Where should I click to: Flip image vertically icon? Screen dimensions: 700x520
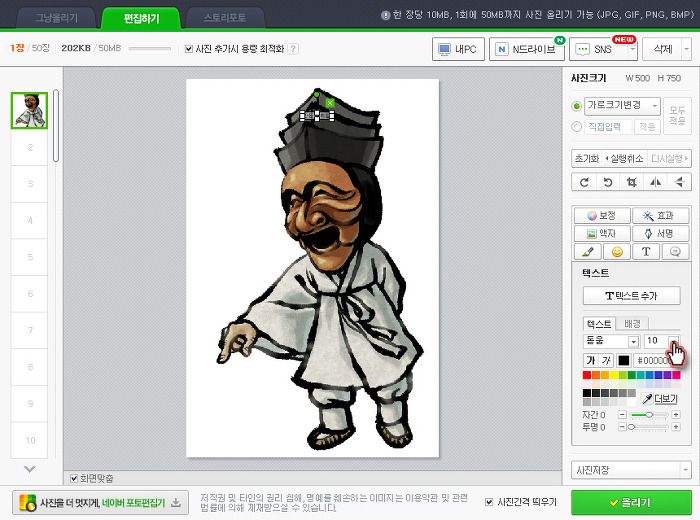pos(679,182)
